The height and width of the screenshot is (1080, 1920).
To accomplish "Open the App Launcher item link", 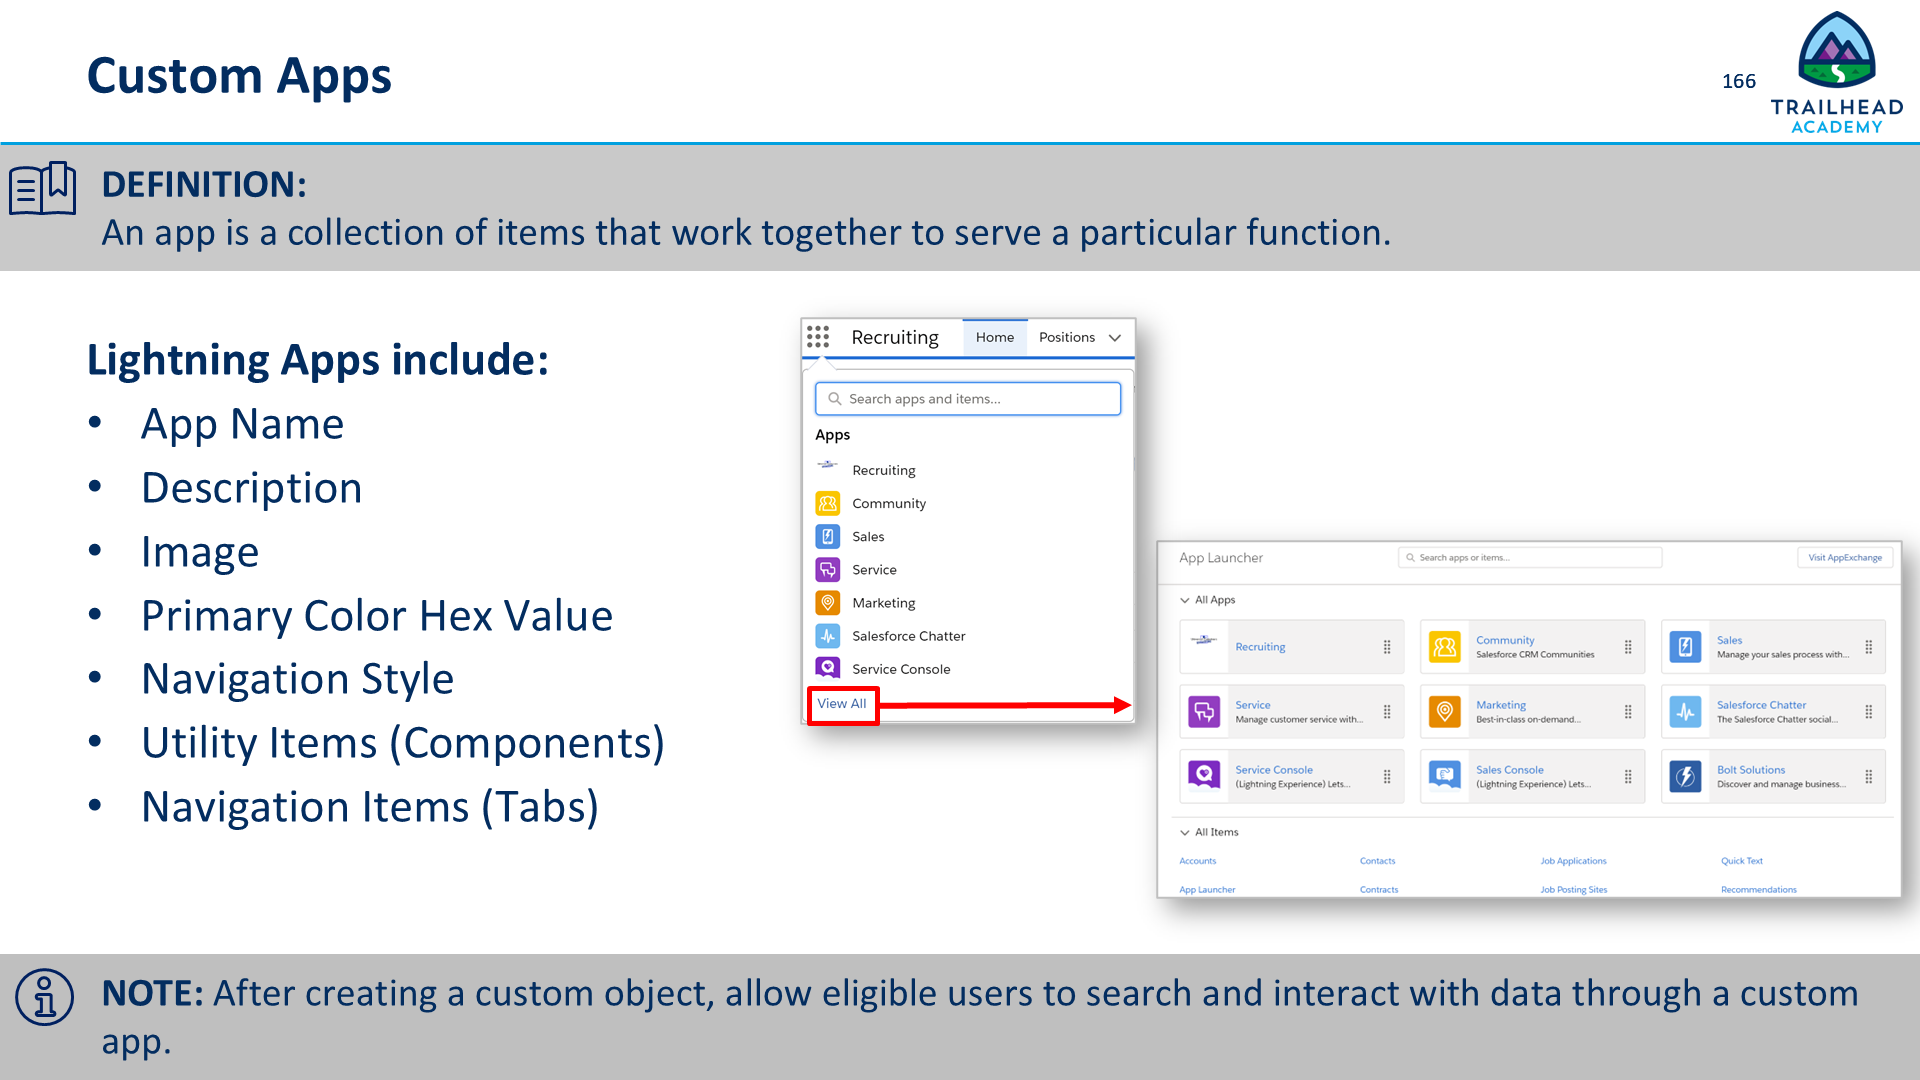I will pyautogui.click(x=1207, y=890).
